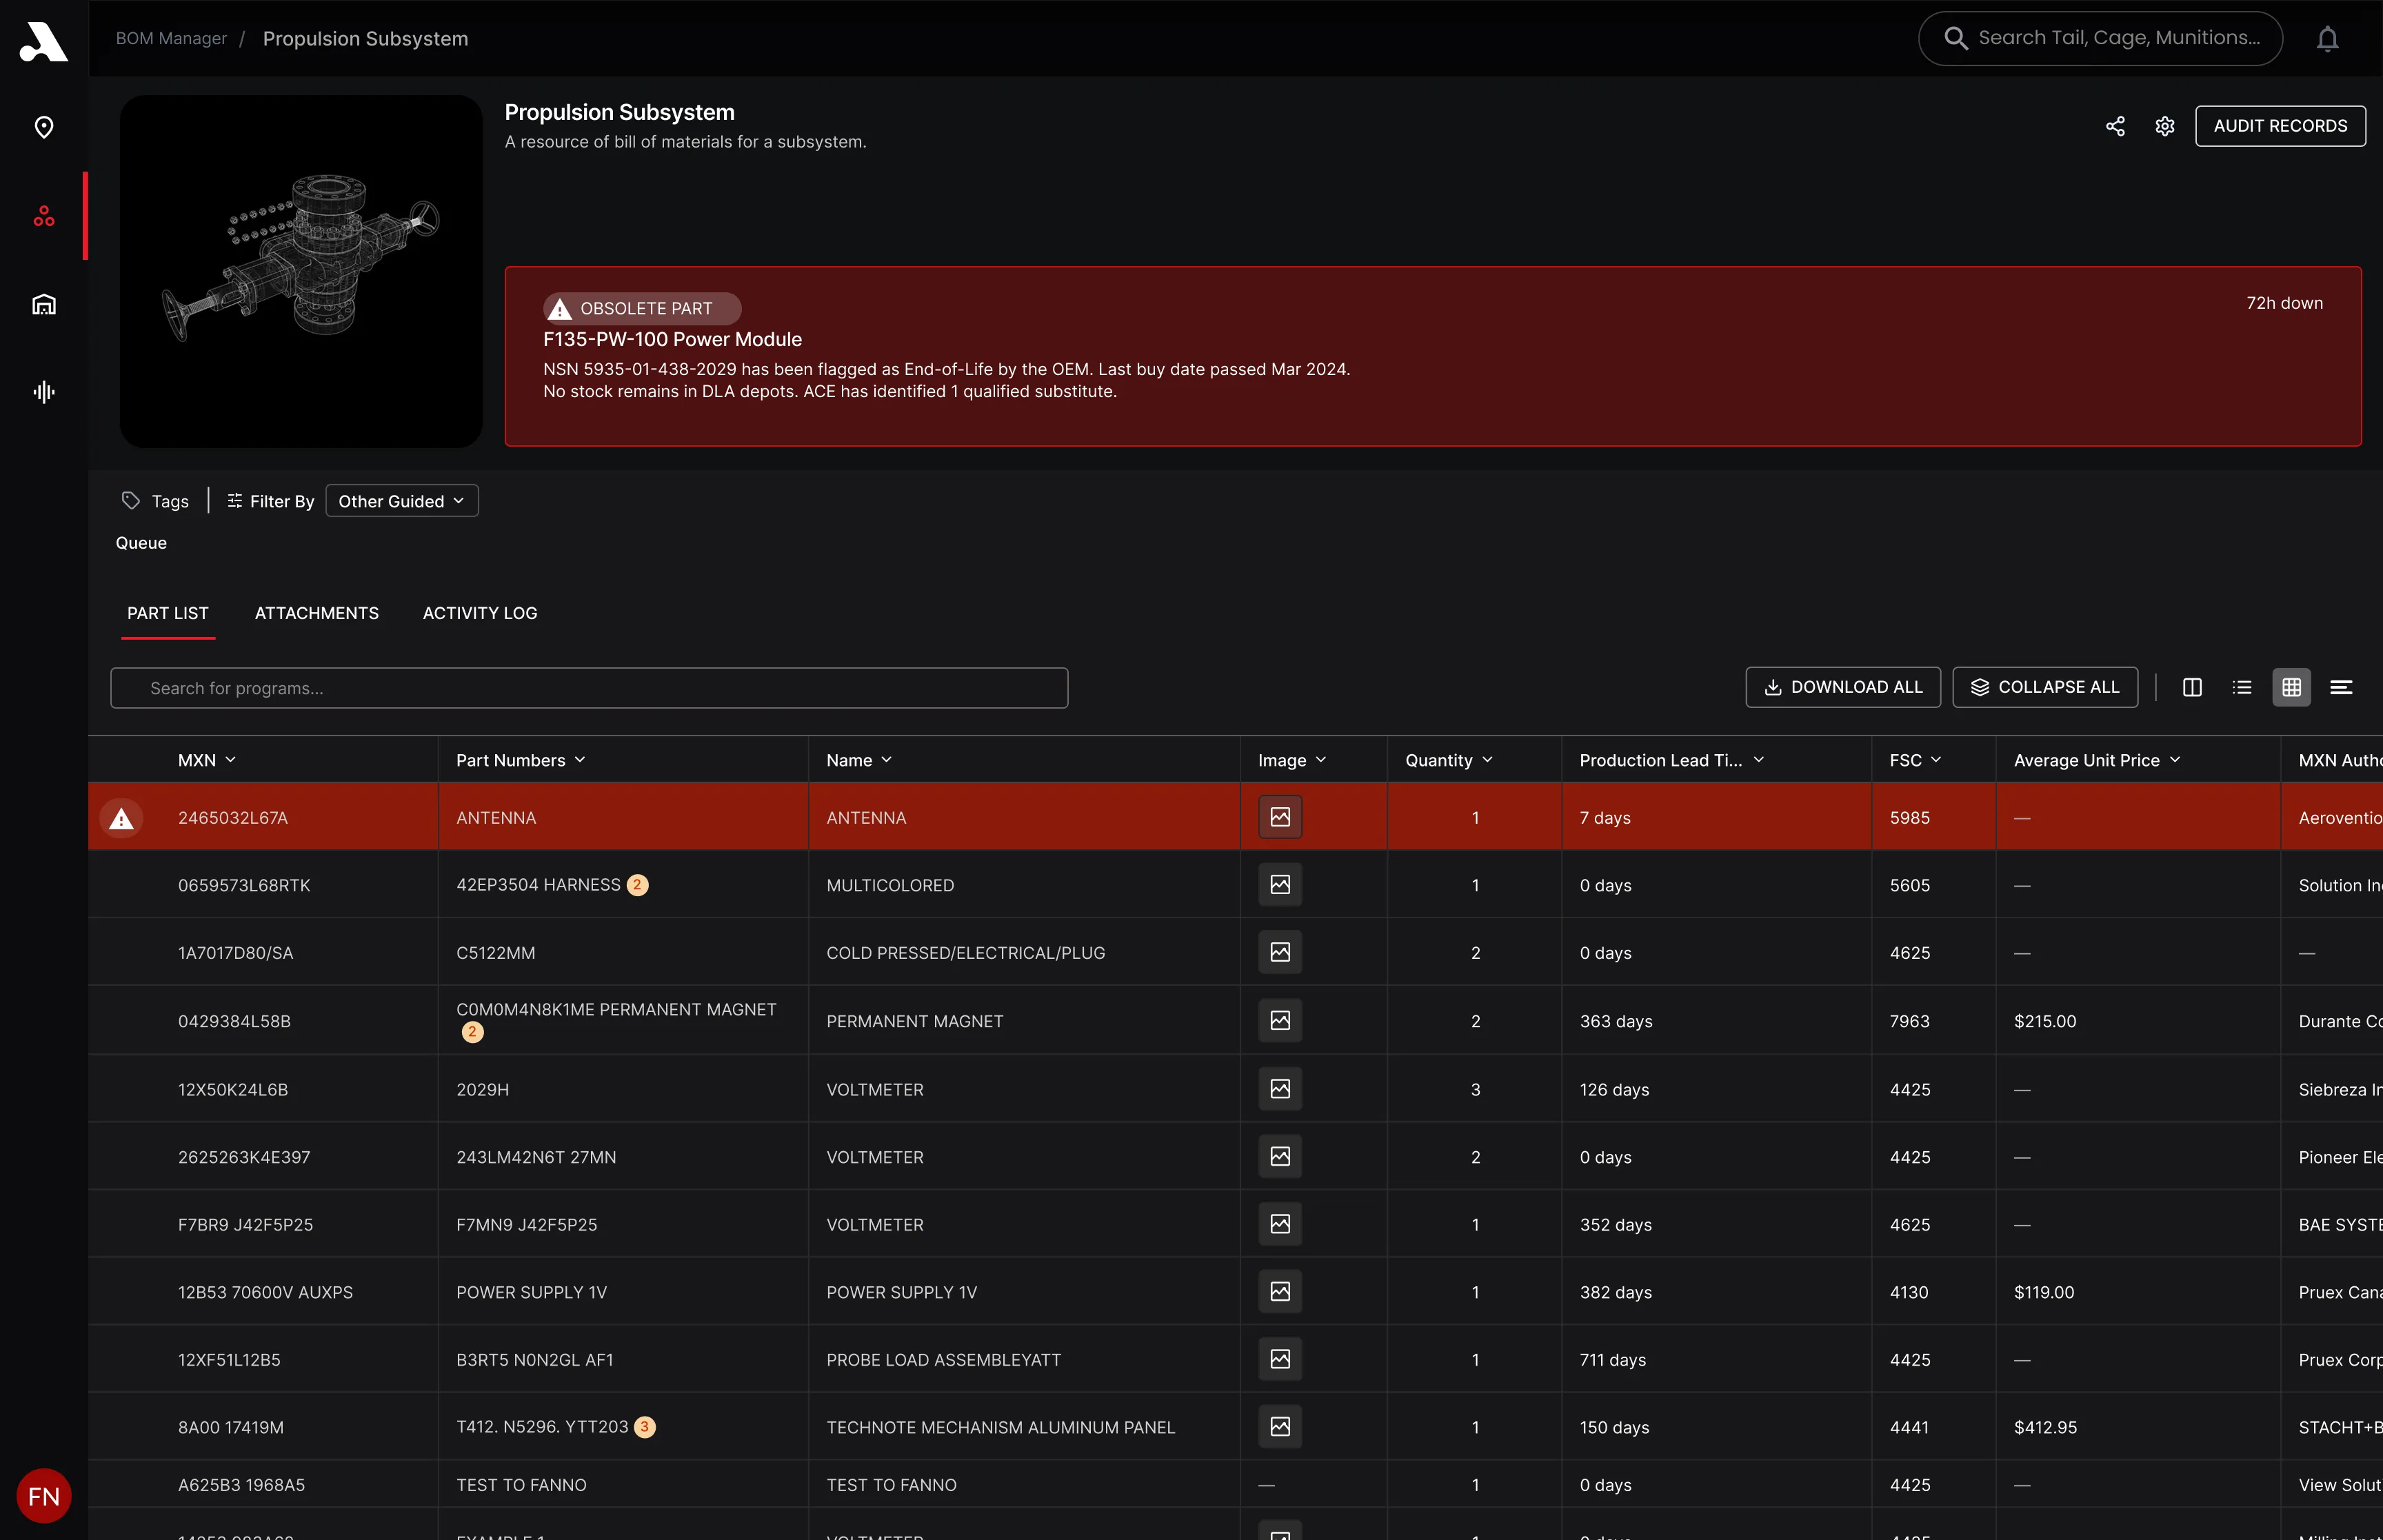Open notifications bell
The image size is (2383, 1540).
tap(2328, 39)
